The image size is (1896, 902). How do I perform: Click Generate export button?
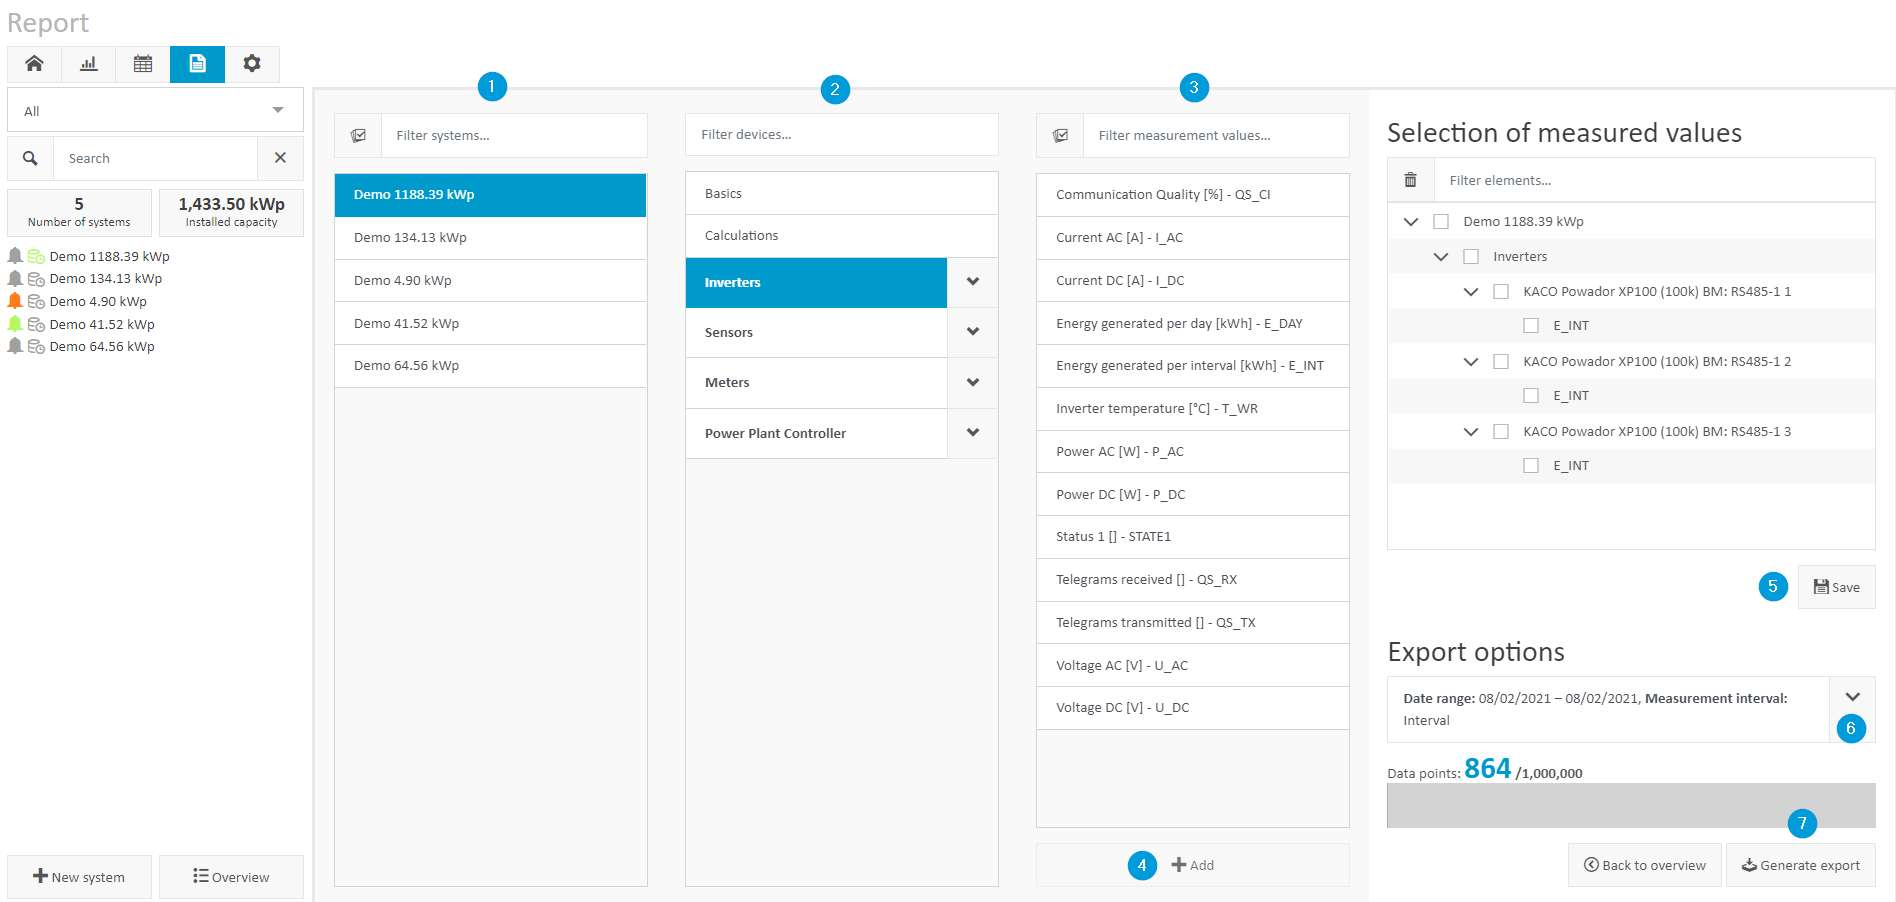1800,865
